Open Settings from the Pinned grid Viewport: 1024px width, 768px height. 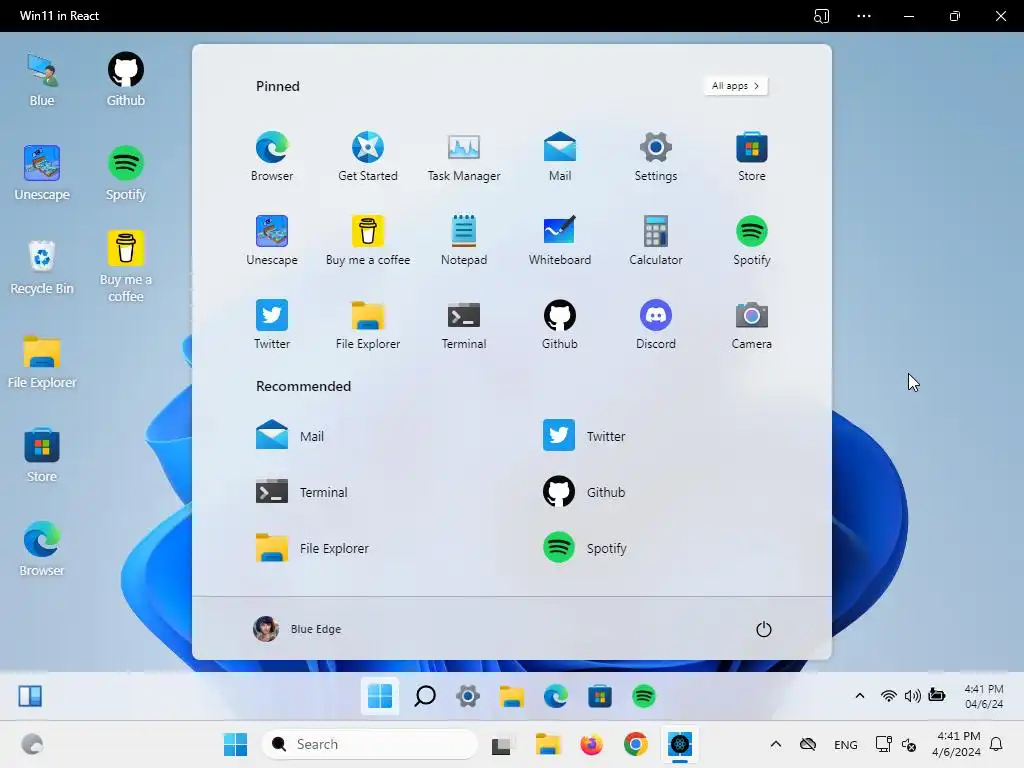[656, 157]
